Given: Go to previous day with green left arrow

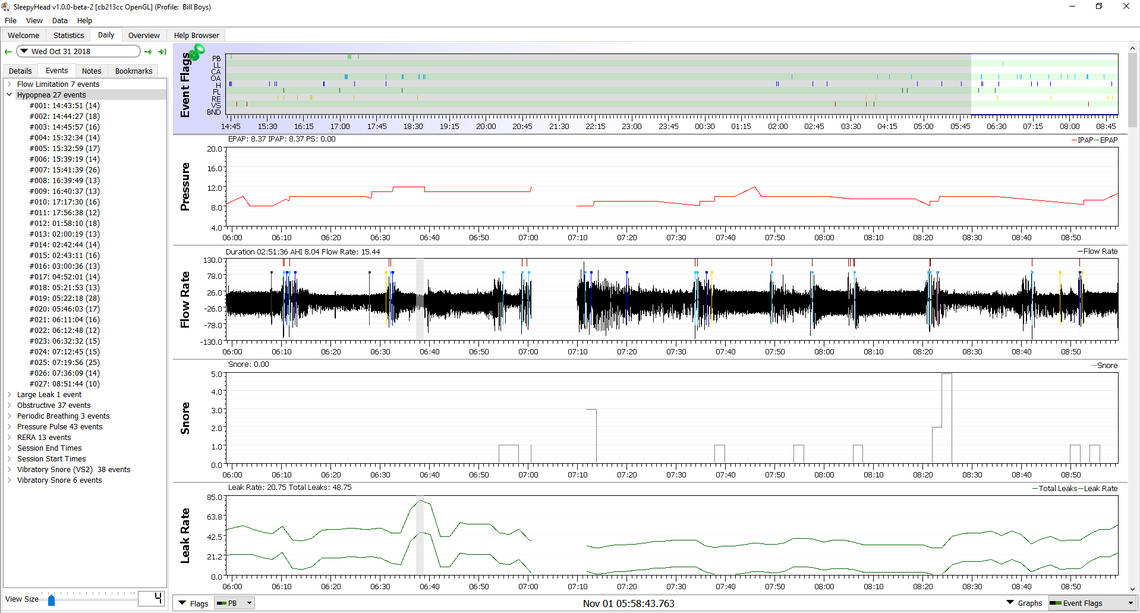Looking at the screenshot, I should click(8, 52).
